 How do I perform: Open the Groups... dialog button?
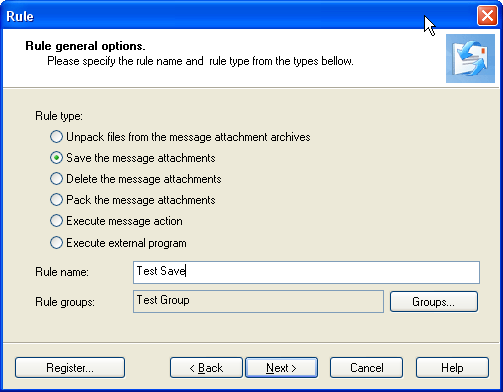click(434, 302)
